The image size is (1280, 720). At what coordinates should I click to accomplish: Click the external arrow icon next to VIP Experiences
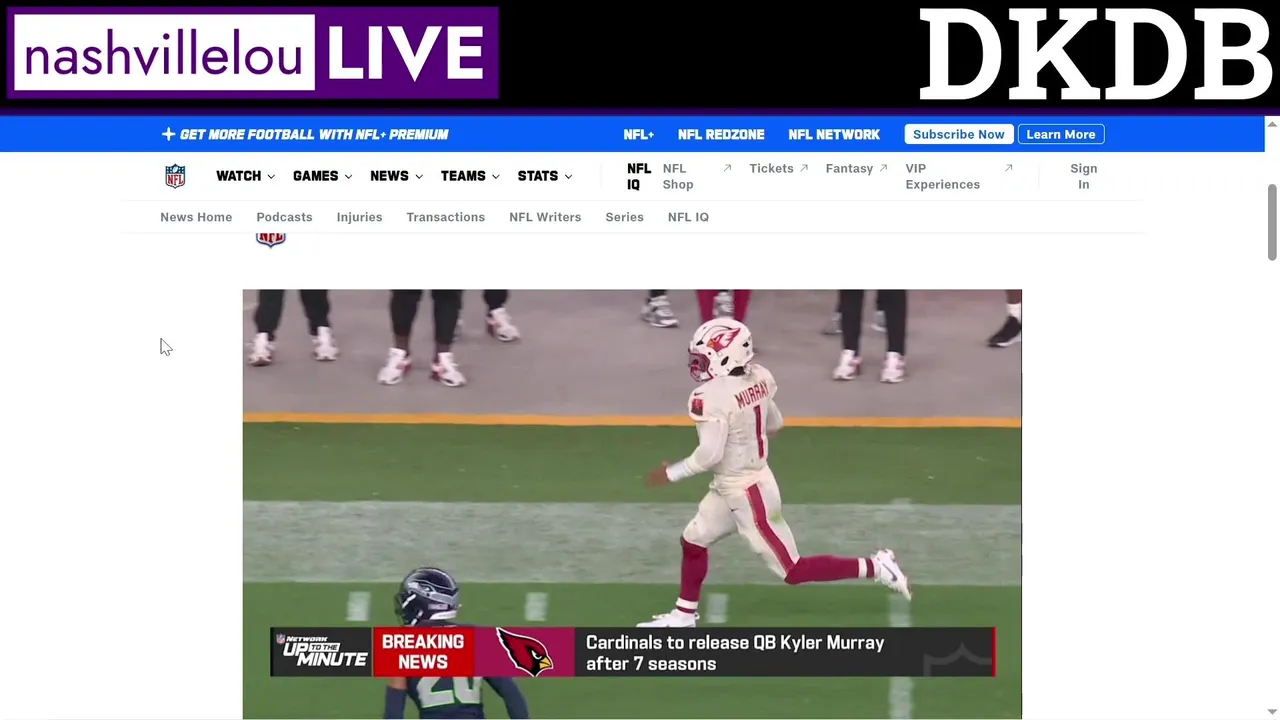(x=1009, y=168)
